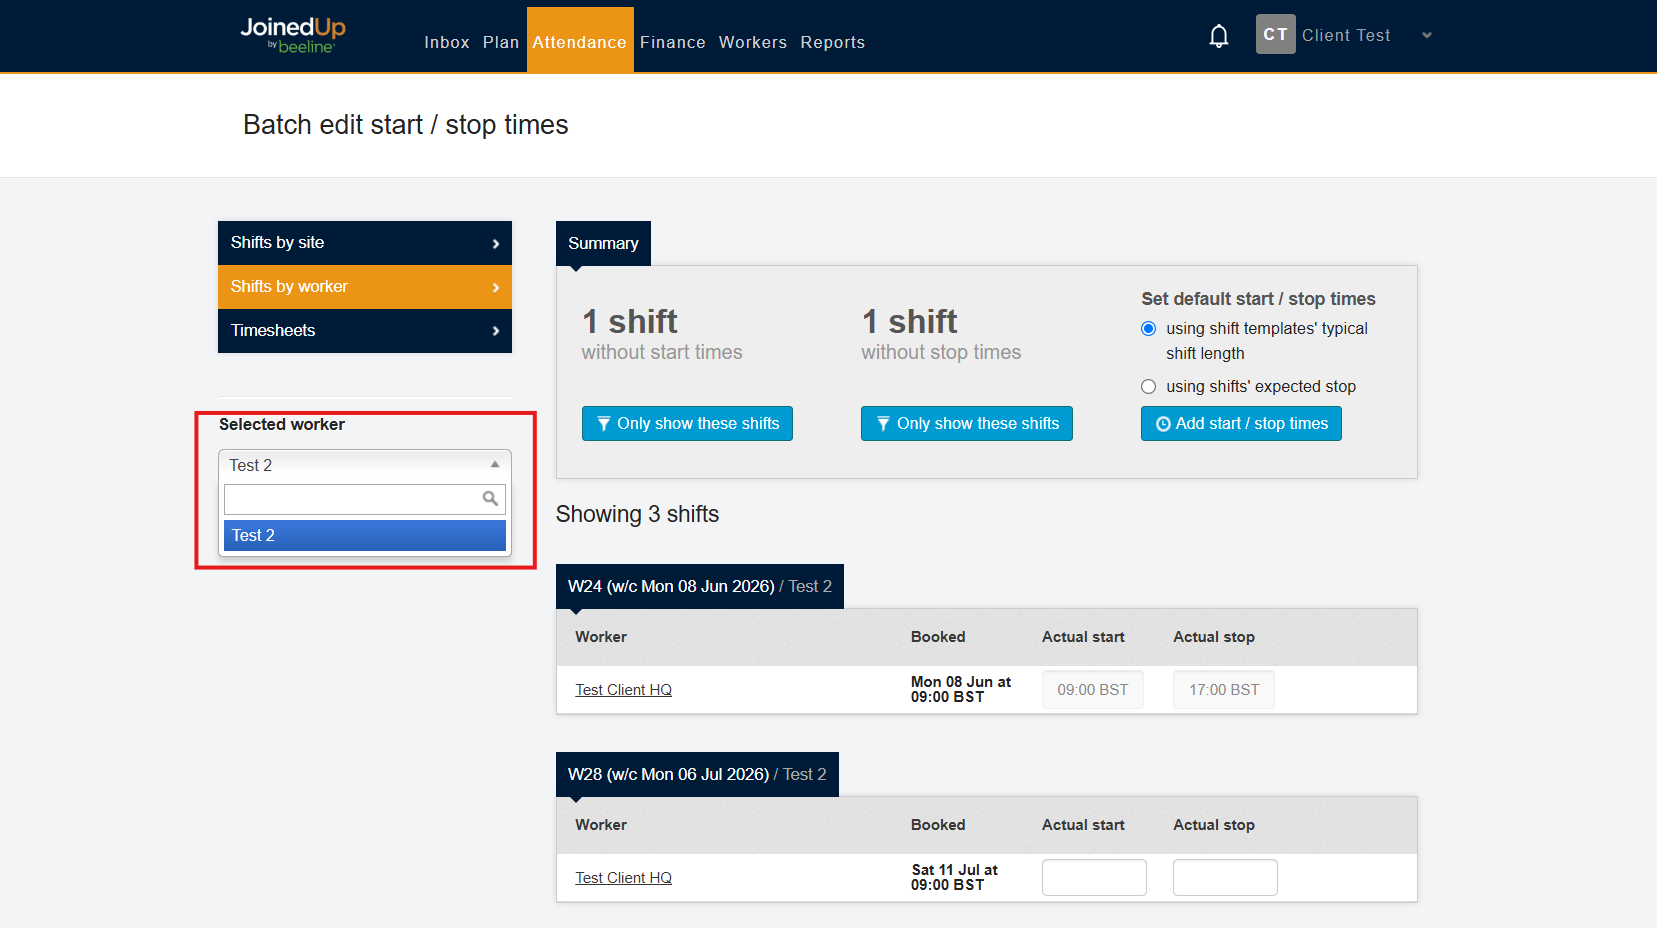Filter shifts without start times

pos(687,424)
